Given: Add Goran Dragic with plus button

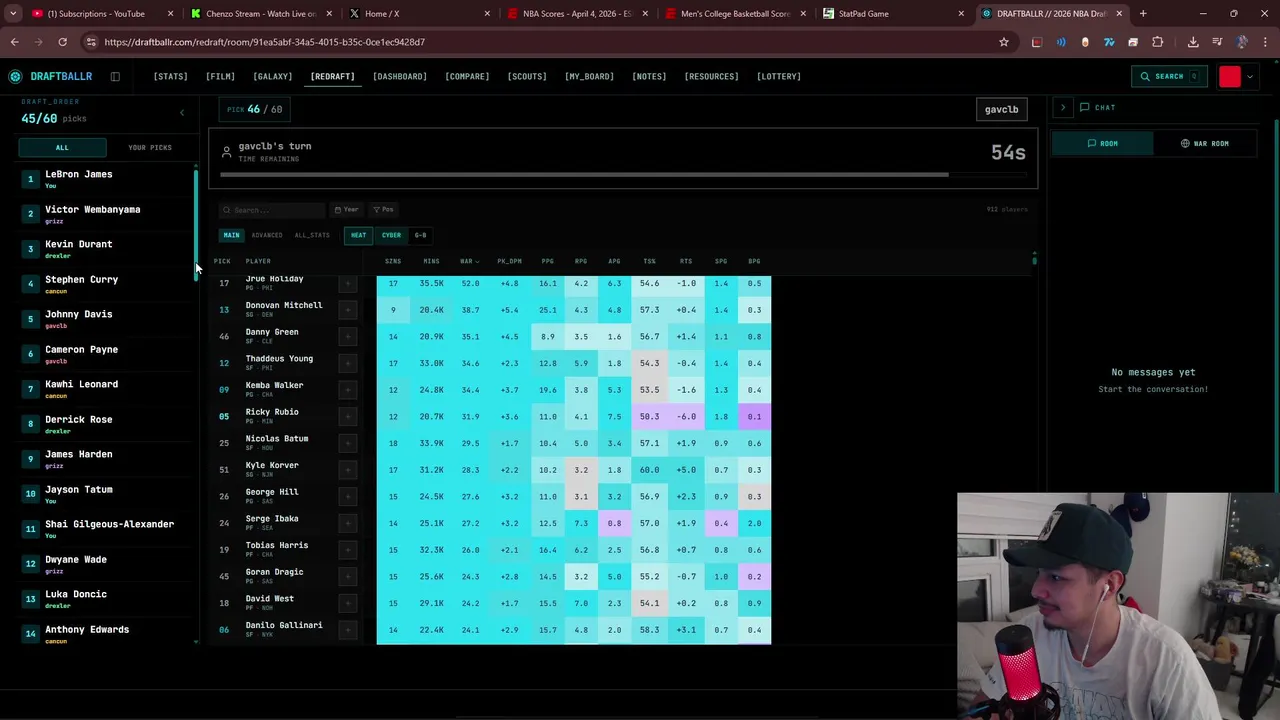Looking at the screenshot, I should click(348, 577).
